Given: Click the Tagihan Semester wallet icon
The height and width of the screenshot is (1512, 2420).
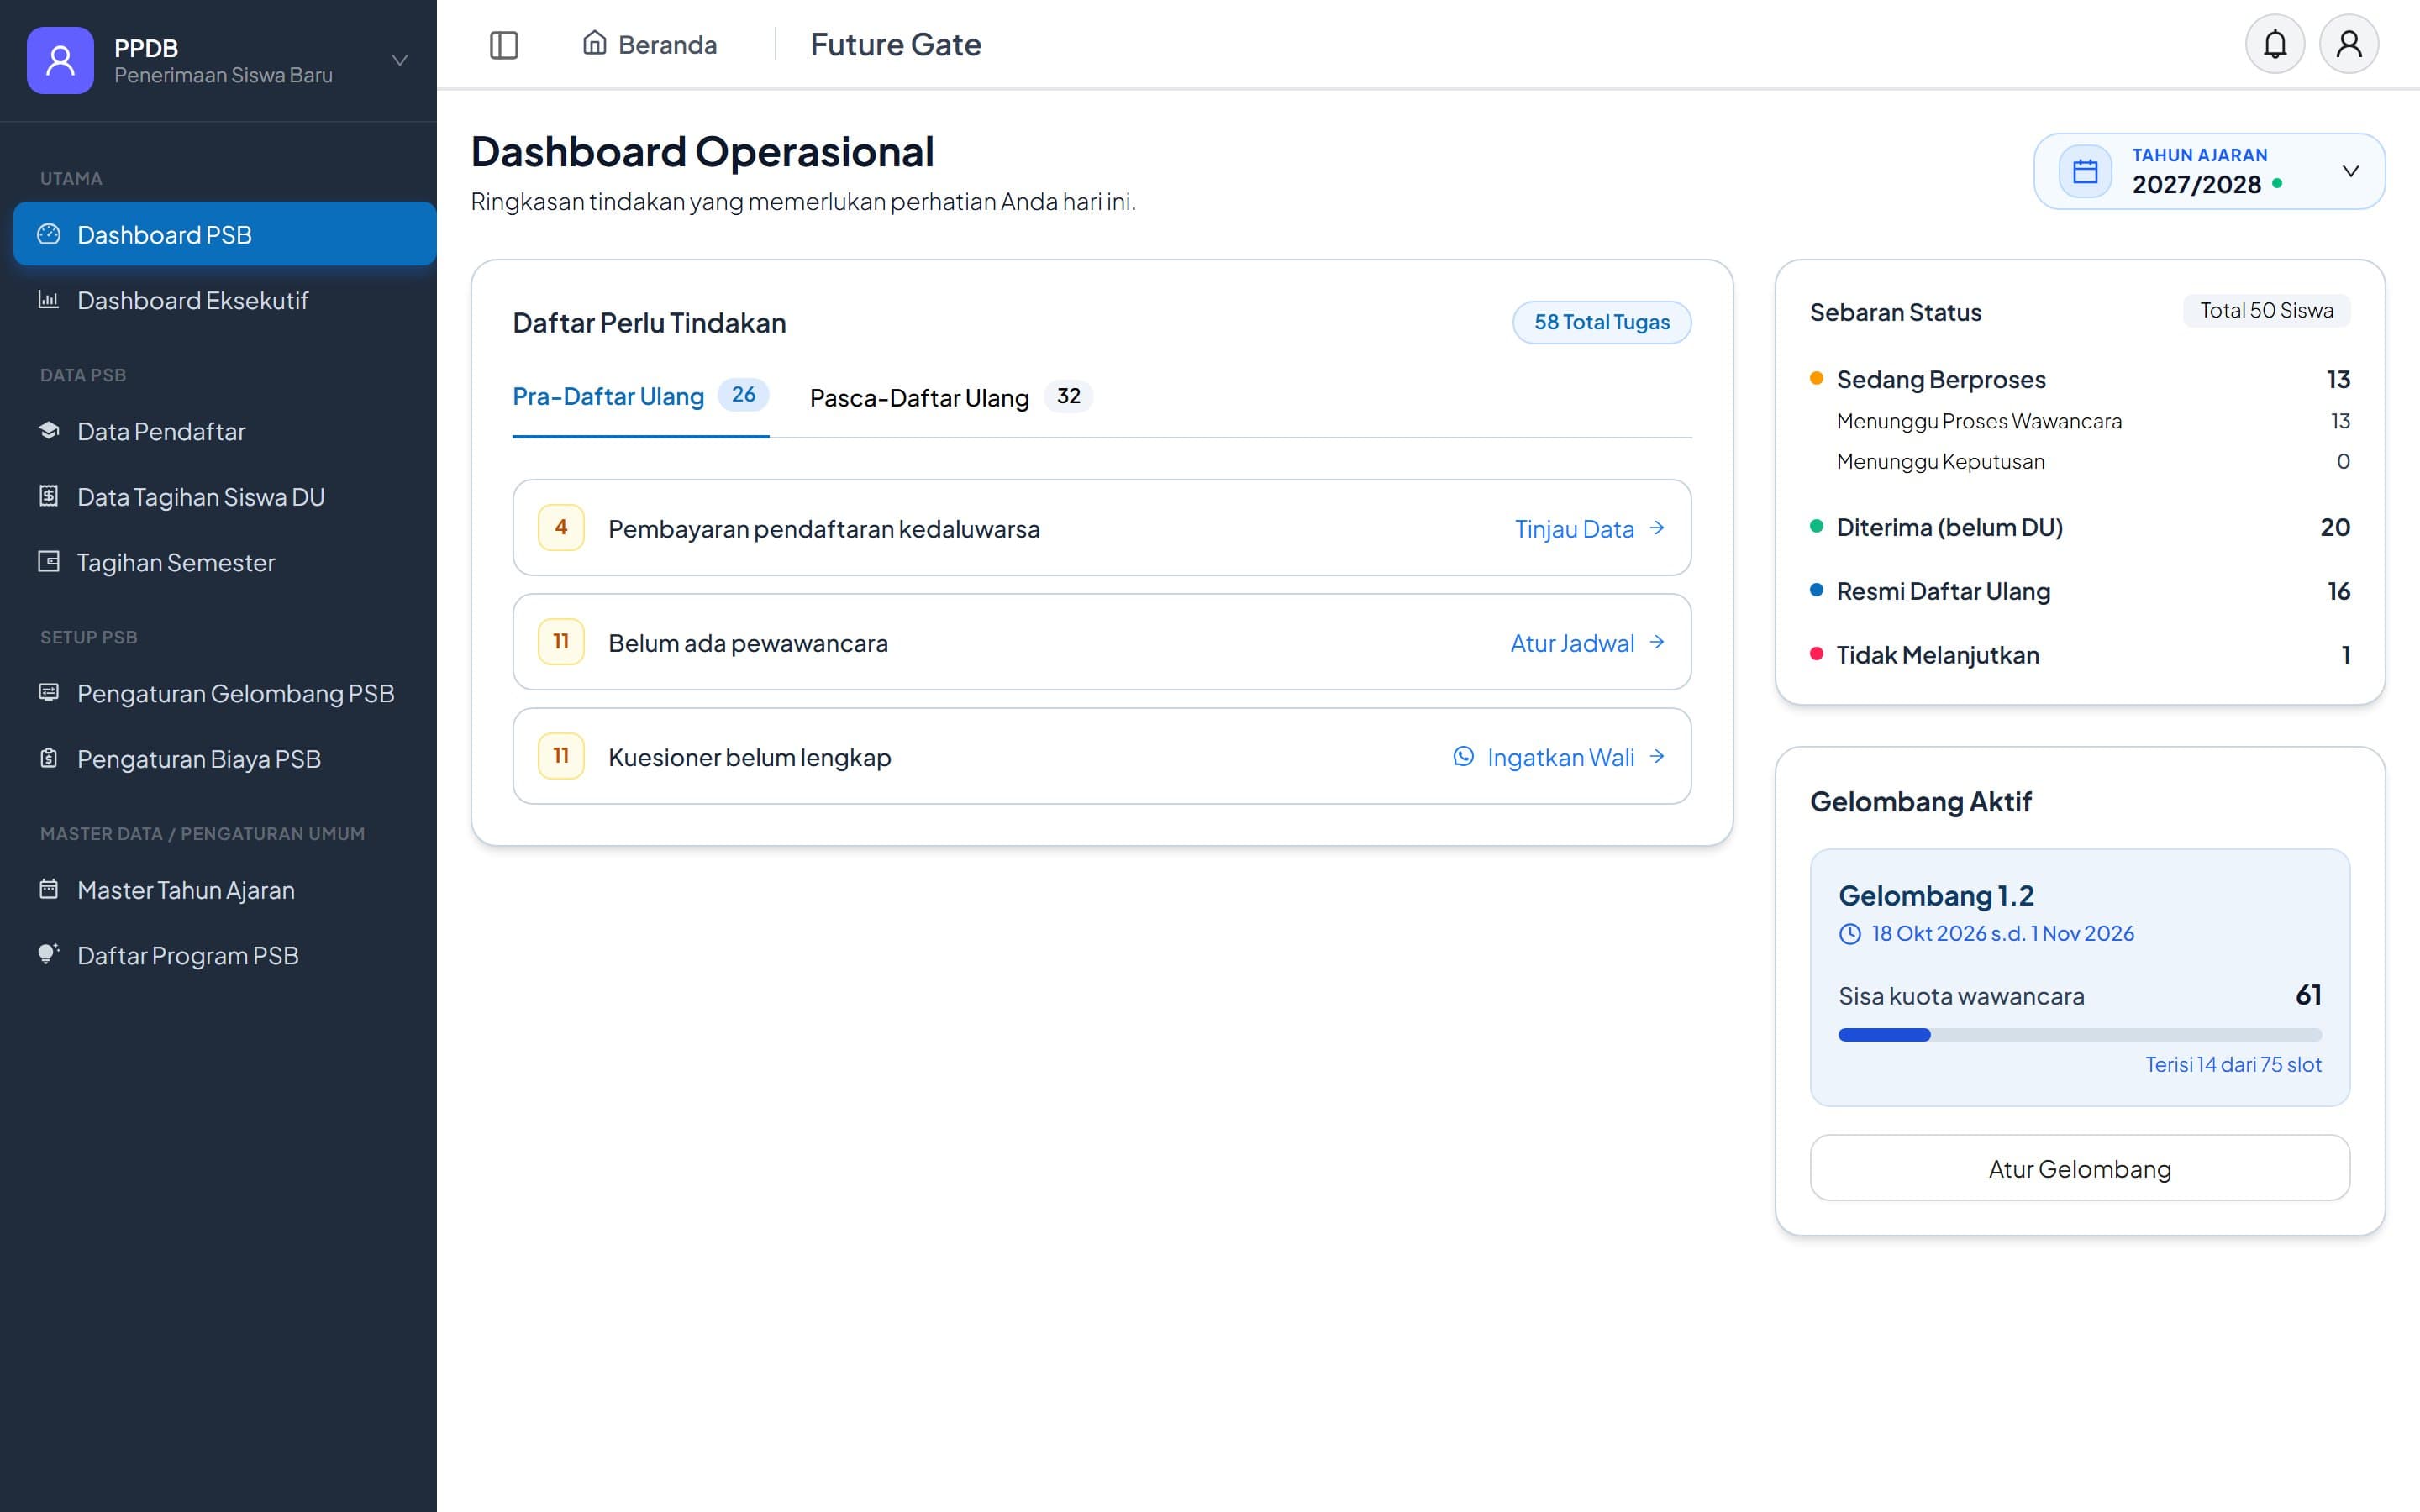Looking at the screenshot, I should (48, 561).
